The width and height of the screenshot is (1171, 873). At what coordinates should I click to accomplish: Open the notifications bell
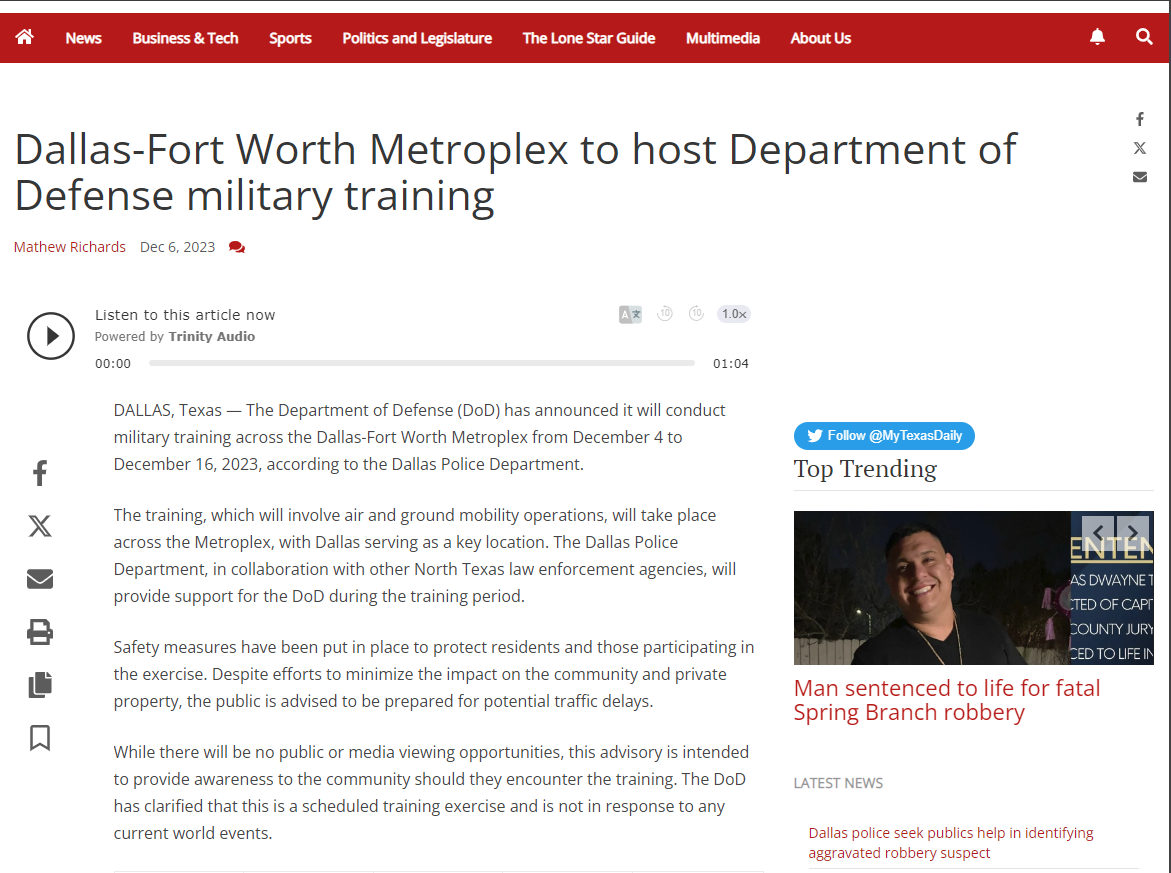click(x=1097, y=37)
